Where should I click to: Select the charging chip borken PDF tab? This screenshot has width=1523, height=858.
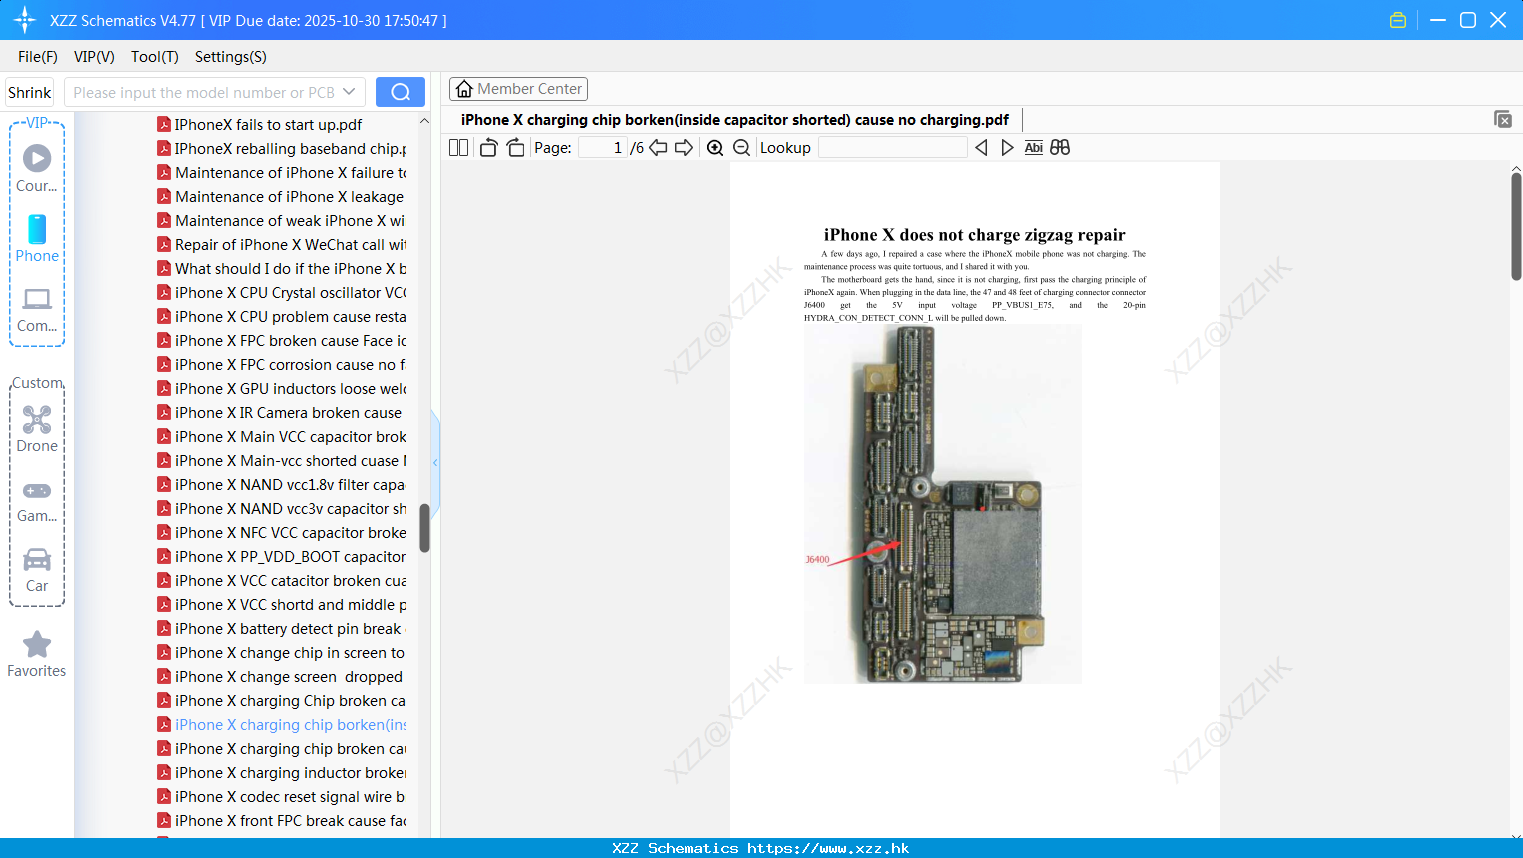coord(735,120)
